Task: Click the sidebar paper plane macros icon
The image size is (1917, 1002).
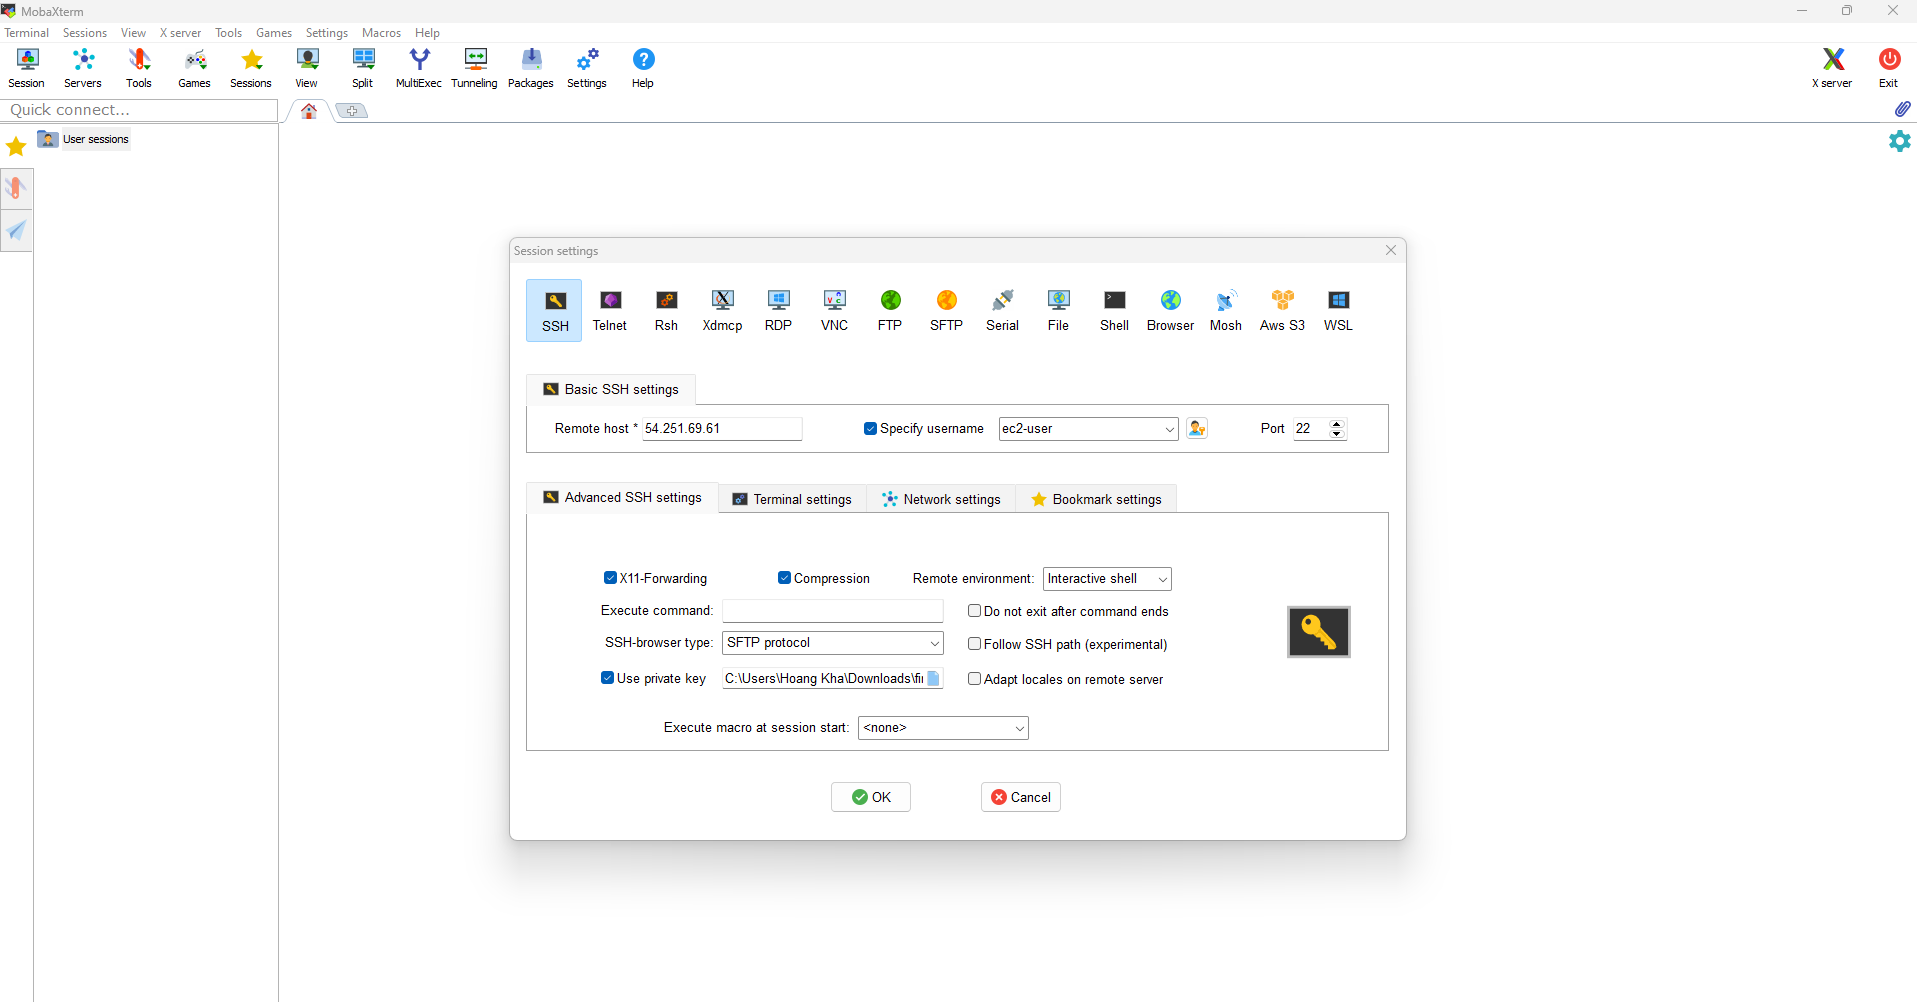Action: click(16, 231)
